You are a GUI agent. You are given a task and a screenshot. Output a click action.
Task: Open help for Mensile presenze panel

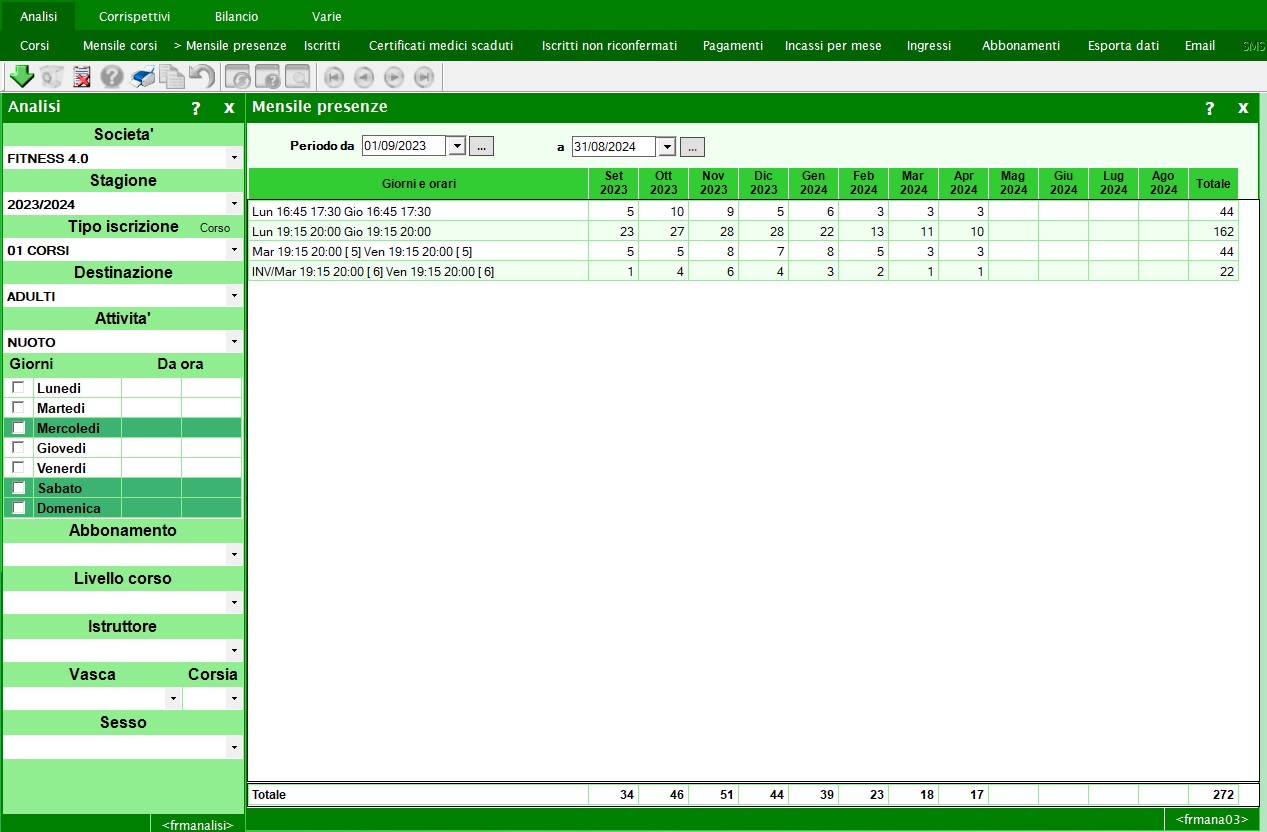pyautogui.click(x=1210, y=108)
